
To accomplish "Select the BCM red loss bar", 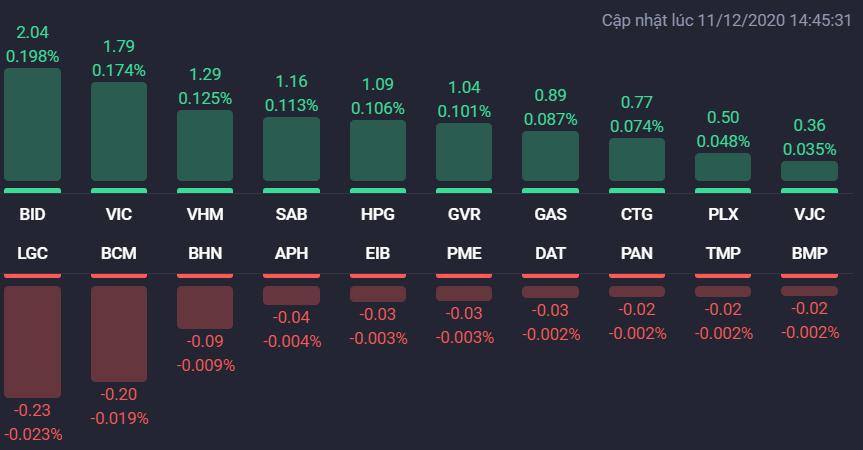I will pos(119,333).
